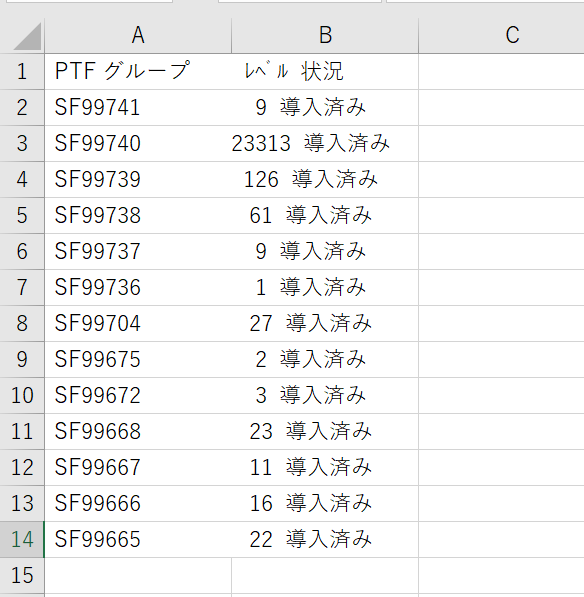Click cell containing レベル 状況 header
Image resolution: width=584 pixels, height=597 pixels.
(325, 72)
